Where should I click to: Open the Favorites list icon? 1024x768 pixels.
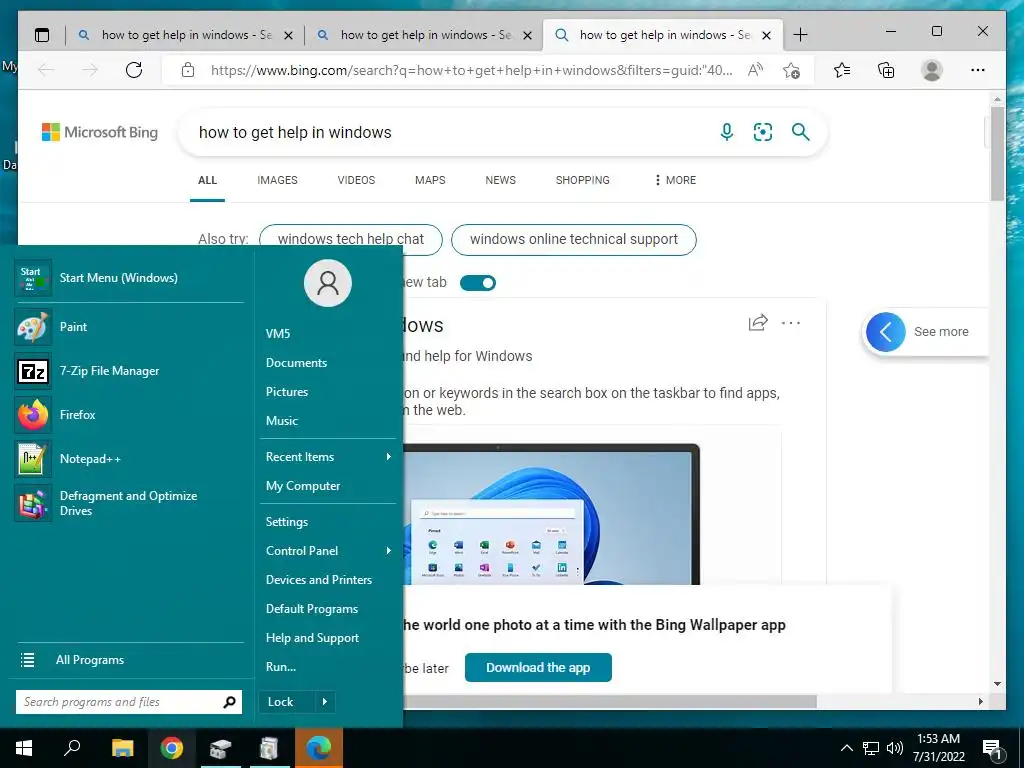coord(842,70)
